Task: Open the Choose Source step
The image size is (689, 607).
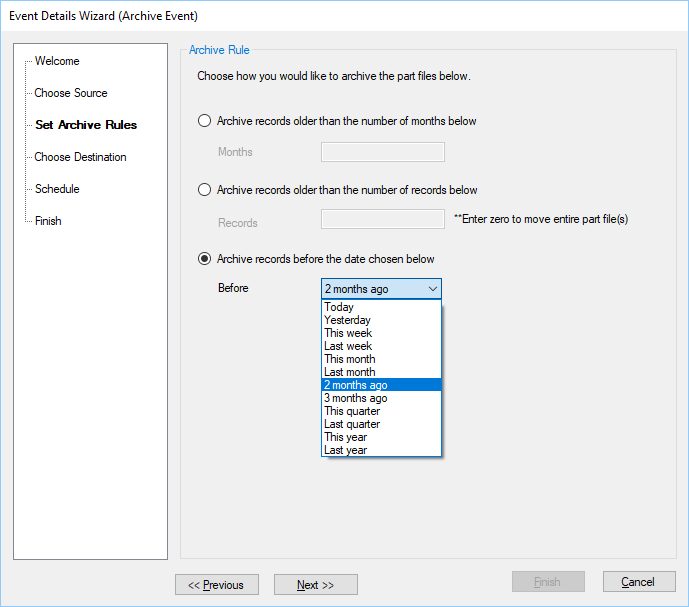Action: [71, 93]
